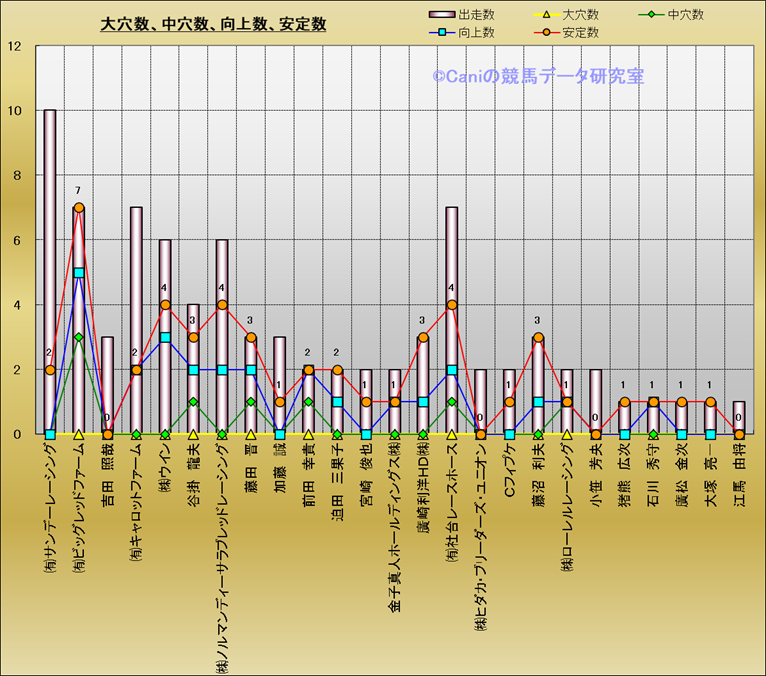The width and height of the screenshot is (766, 676).
Task: Click the 向上数 cyan square legend marker
Action: [441, 33]
